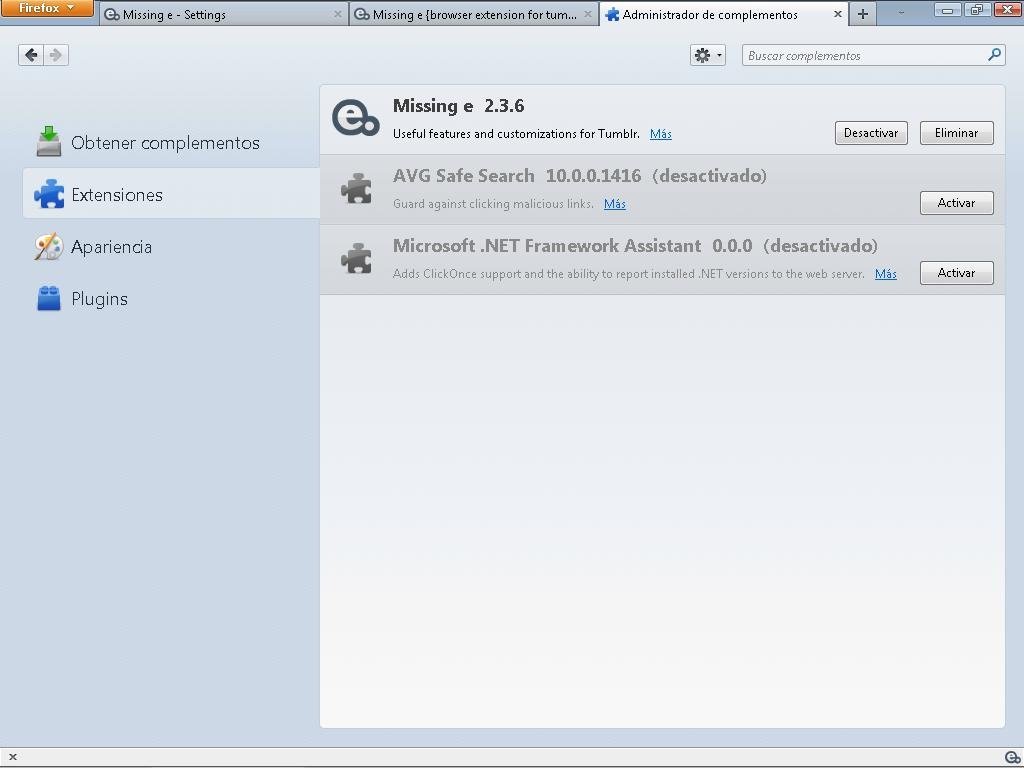Open the gear tools dropdown menu
Image resolution: width=1024 pixels, height=768 pixels.
pyautogui.click(x=707, y=56)
